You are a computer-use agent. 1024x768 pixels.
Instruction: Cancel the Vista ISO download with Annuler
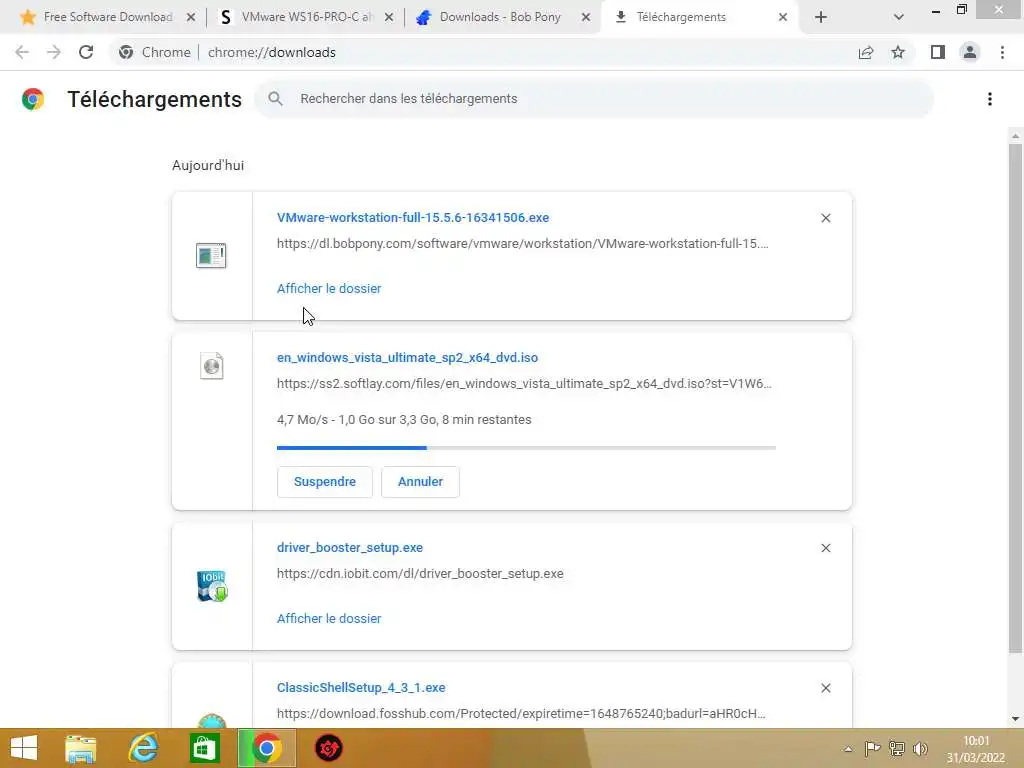pyautogui.click(x=420, y=482)
